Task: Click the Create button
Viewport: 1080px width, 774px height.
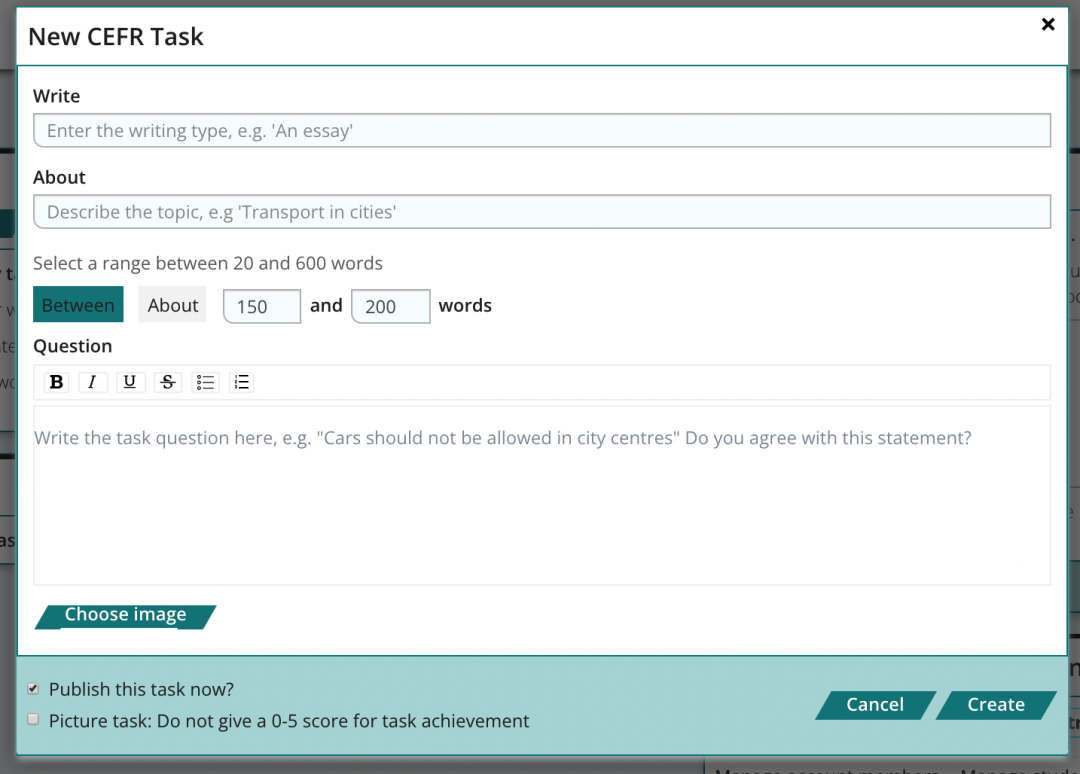Action: coord(995,705)
